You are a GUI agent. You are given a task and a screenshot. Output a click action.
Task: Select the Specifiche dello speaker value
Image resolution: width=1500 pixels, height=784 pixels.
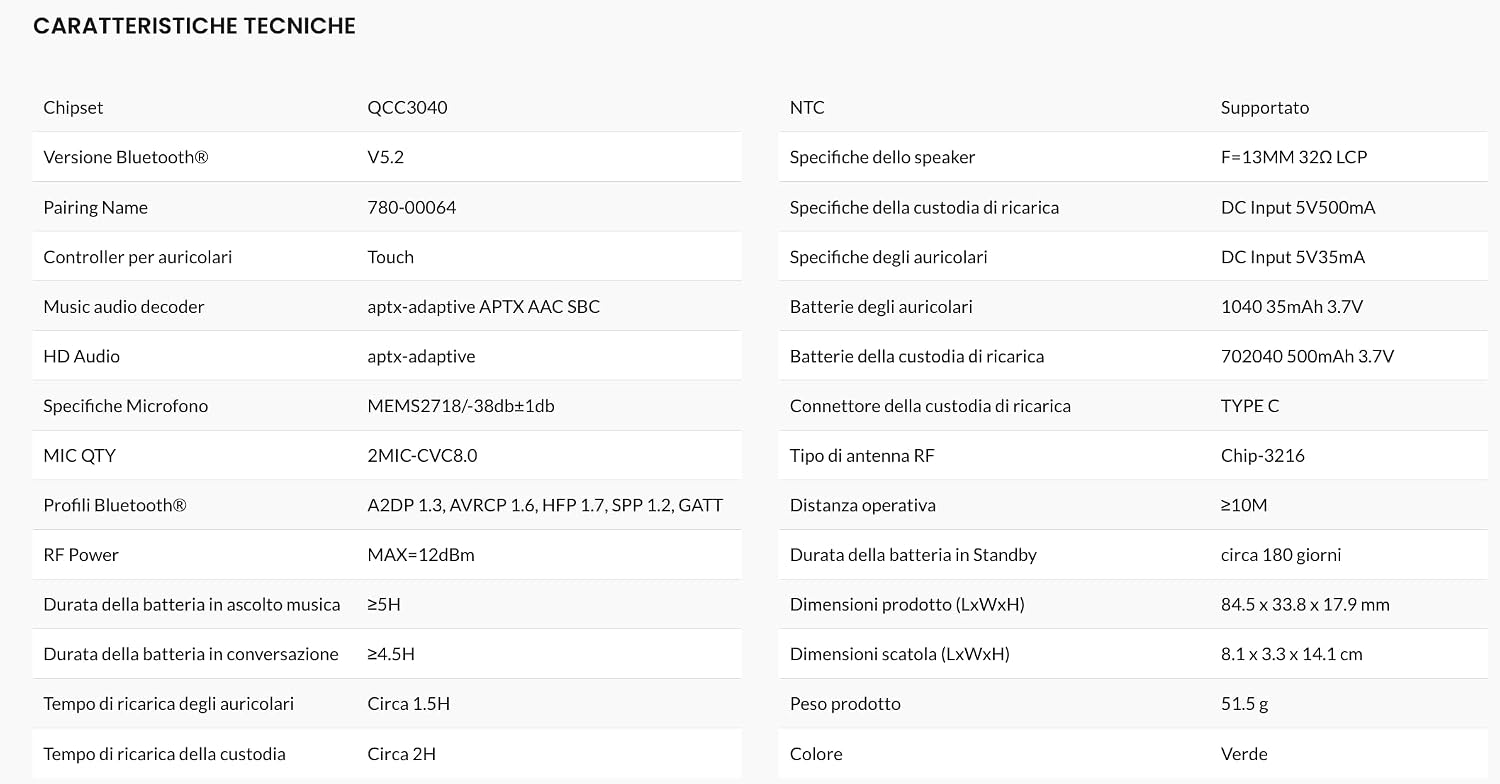pos(1294,157)
